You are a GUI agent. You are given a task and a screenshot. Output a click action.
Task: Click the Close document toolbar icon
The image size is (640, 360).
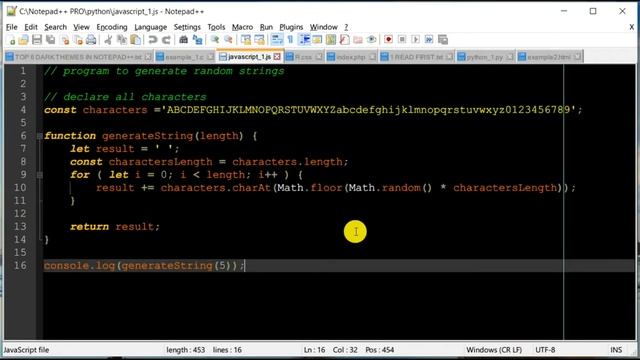(x=64, y=40)
